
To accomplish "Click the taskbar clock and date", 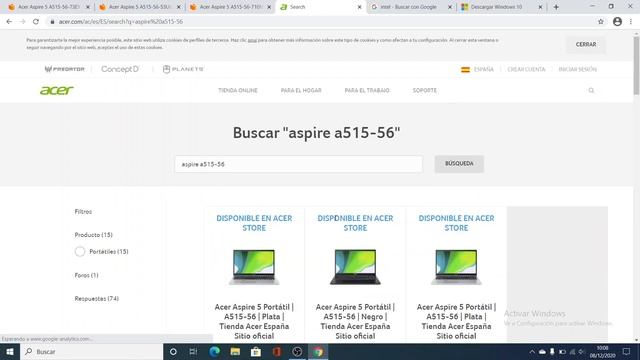I will pos(602,351).
